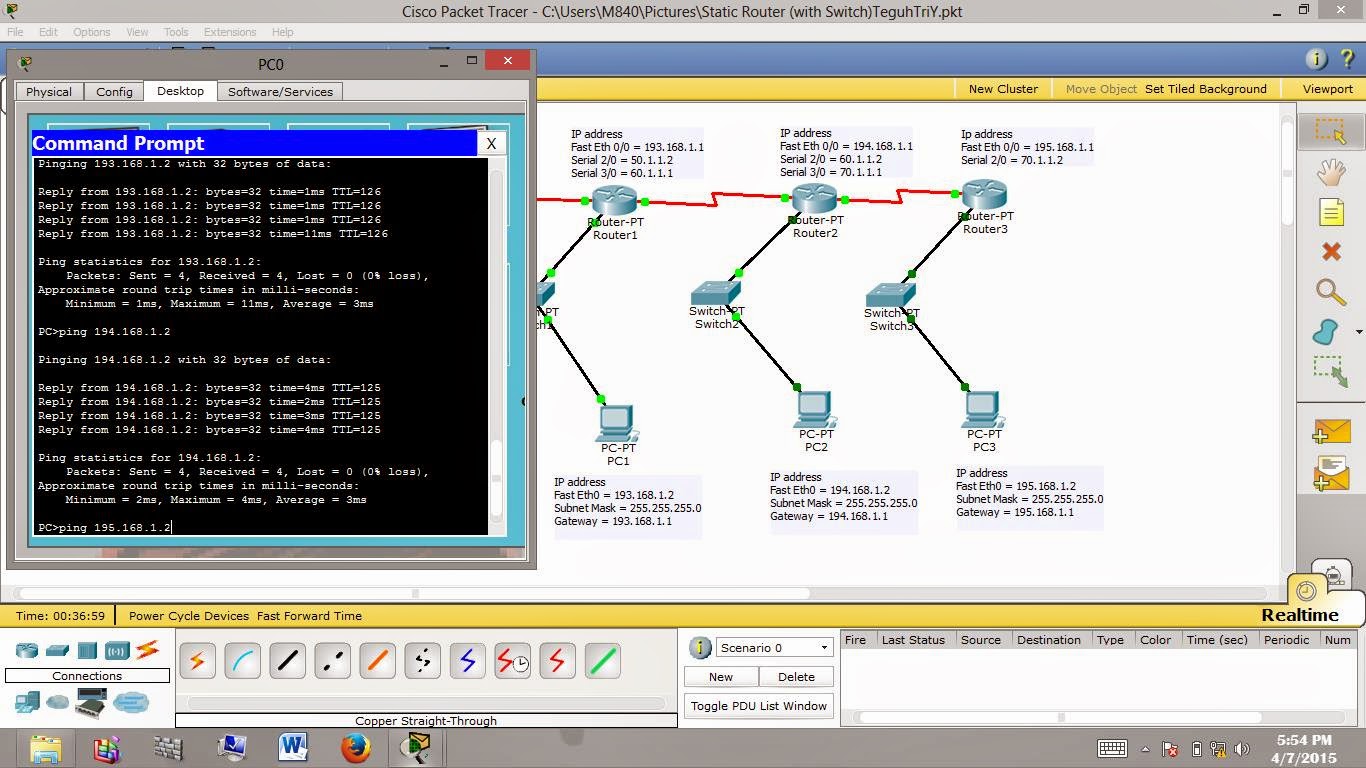Select the Custom Made Devices icon
The height and width of the screenshot is (768, 1366).
pyautogui.click(x=91, y=702)
